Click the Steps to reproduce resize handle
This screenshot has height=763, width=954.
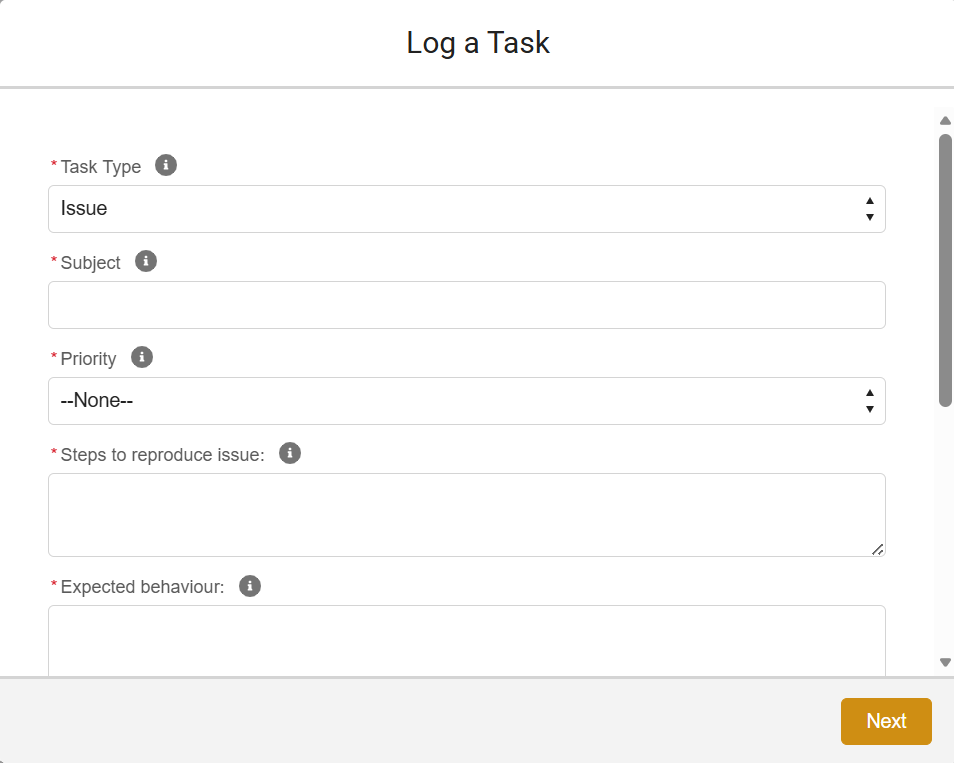877,548
